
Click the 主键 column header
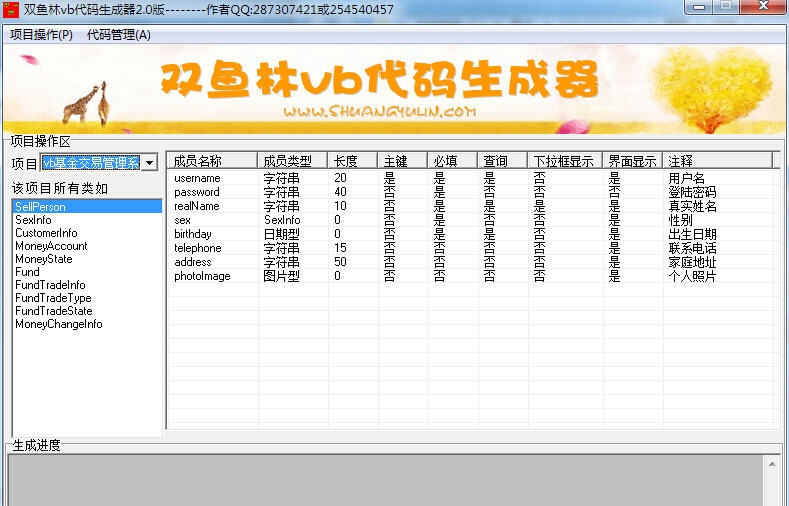point(402,161)
